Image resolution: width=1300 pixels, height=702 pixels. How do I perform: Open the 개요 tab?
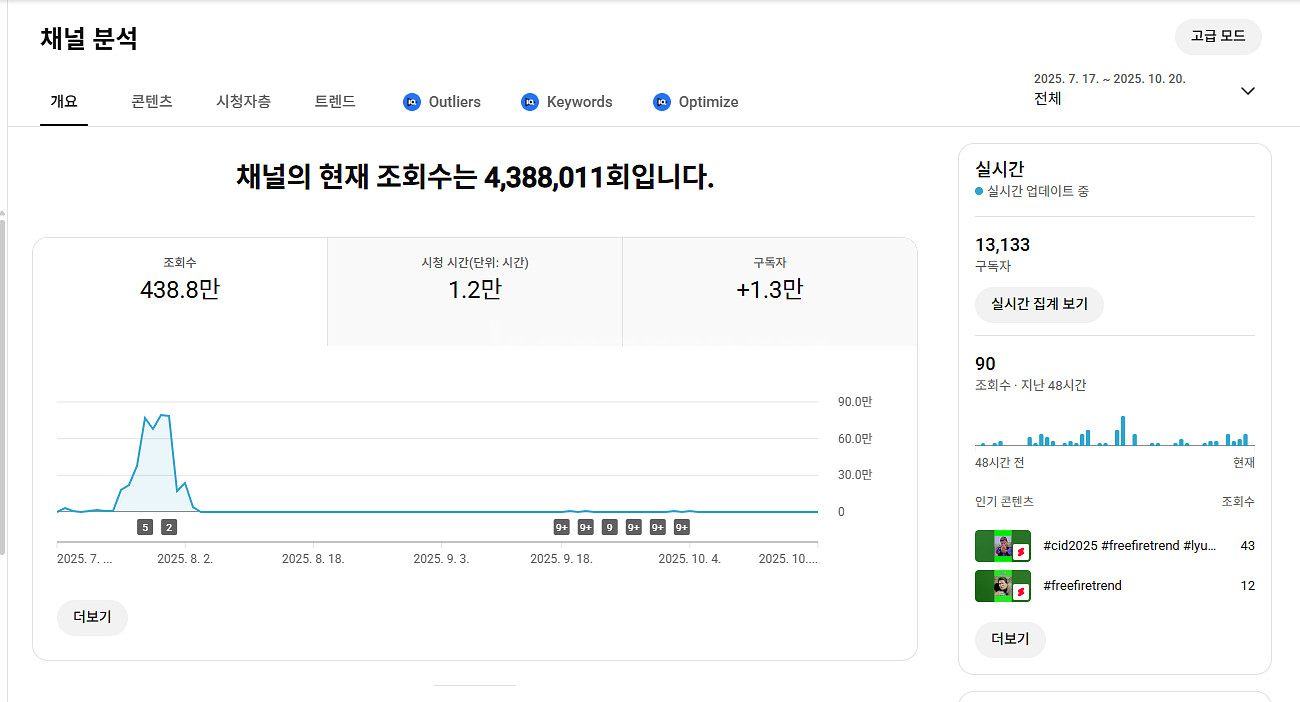coord(64,102)
